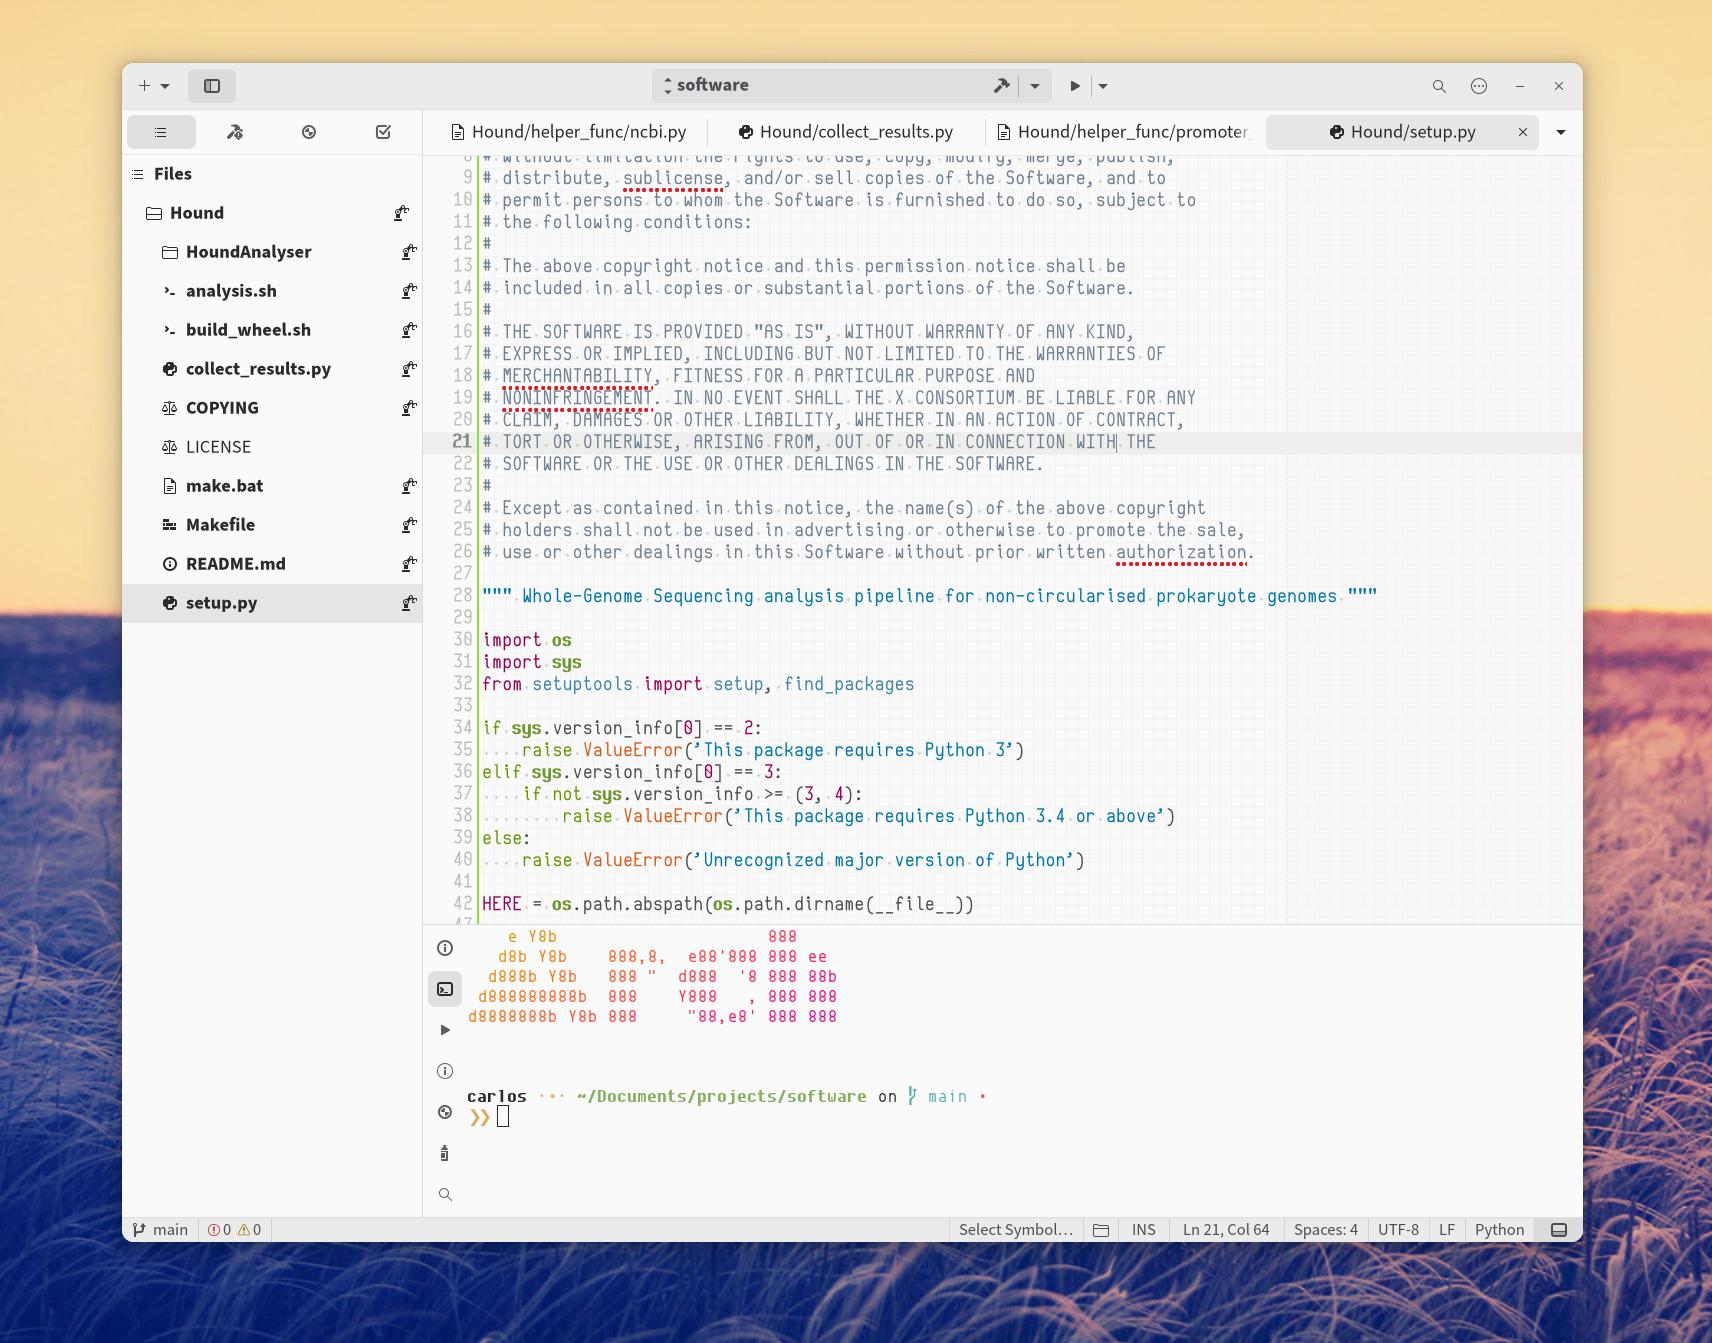Open the build targets sidebar tab
The image size is (1712, 1343).
click(235, 132)
